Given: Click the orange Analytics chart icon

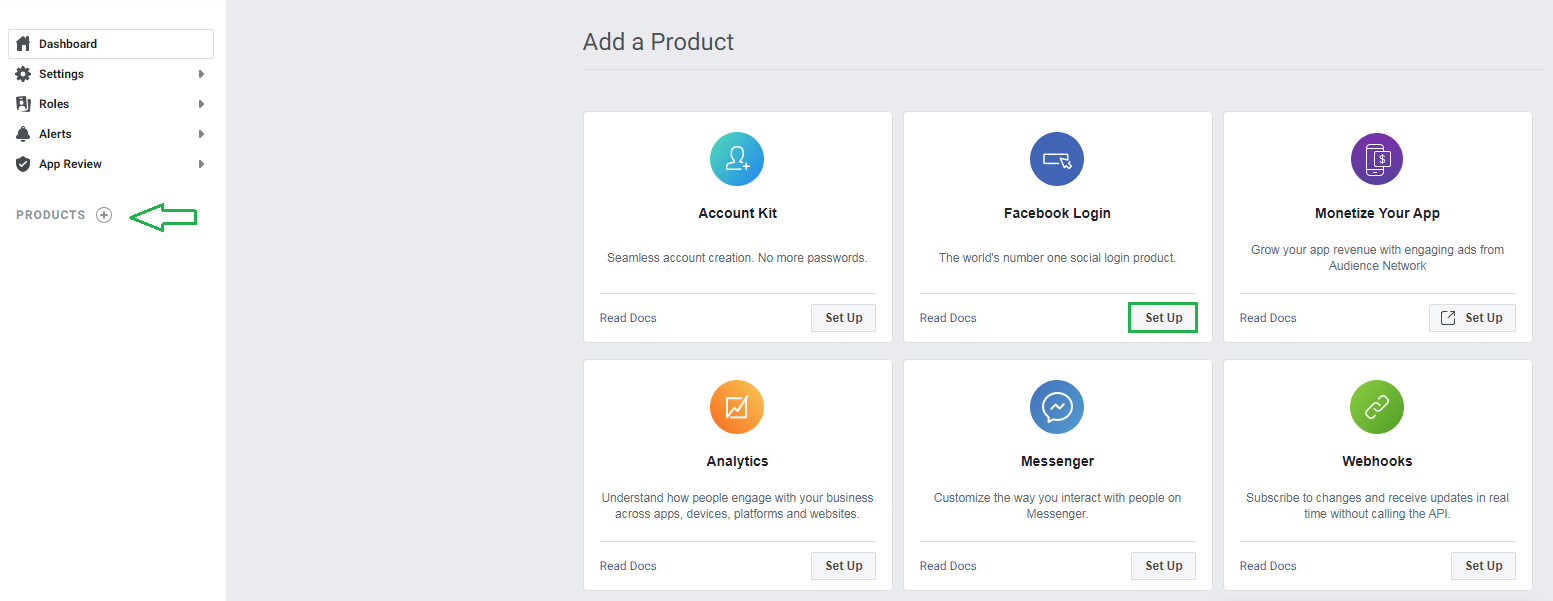Looking at the screenshot, I should 737,407.
